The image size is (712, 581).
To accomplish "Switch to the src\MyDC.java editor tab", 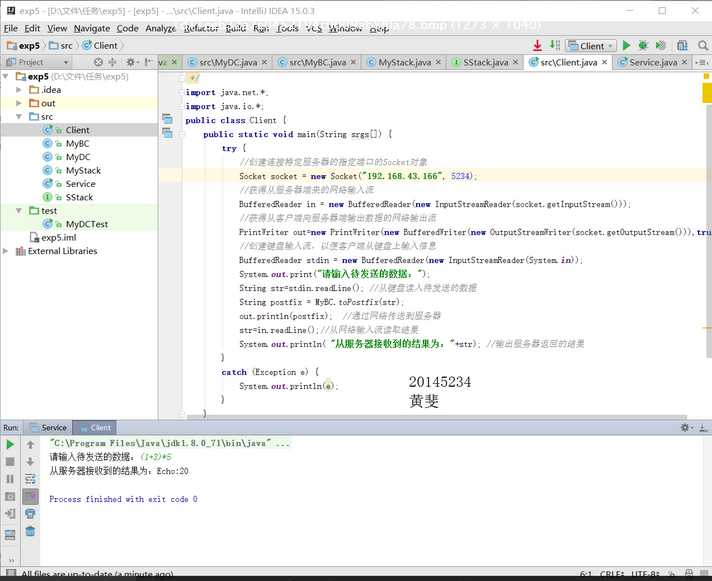I will click(x=228, y=62).
